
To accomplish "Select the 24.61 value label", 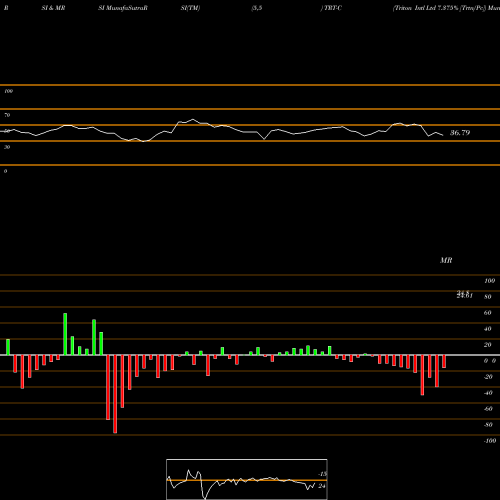I will [465, 295].
